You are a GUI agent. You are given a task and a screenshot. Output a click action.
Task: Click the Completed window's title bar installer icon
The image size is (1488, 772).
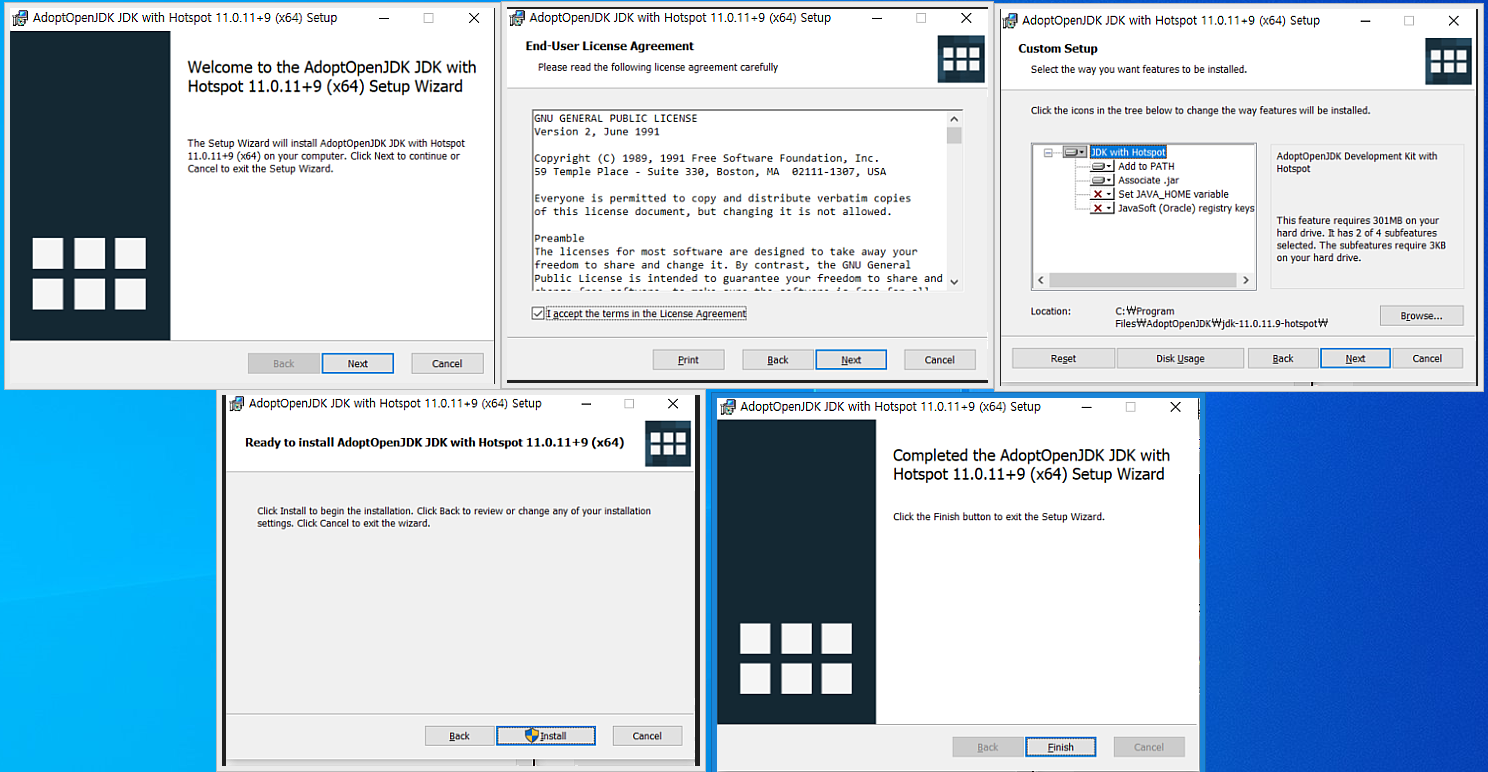[728, 407]
